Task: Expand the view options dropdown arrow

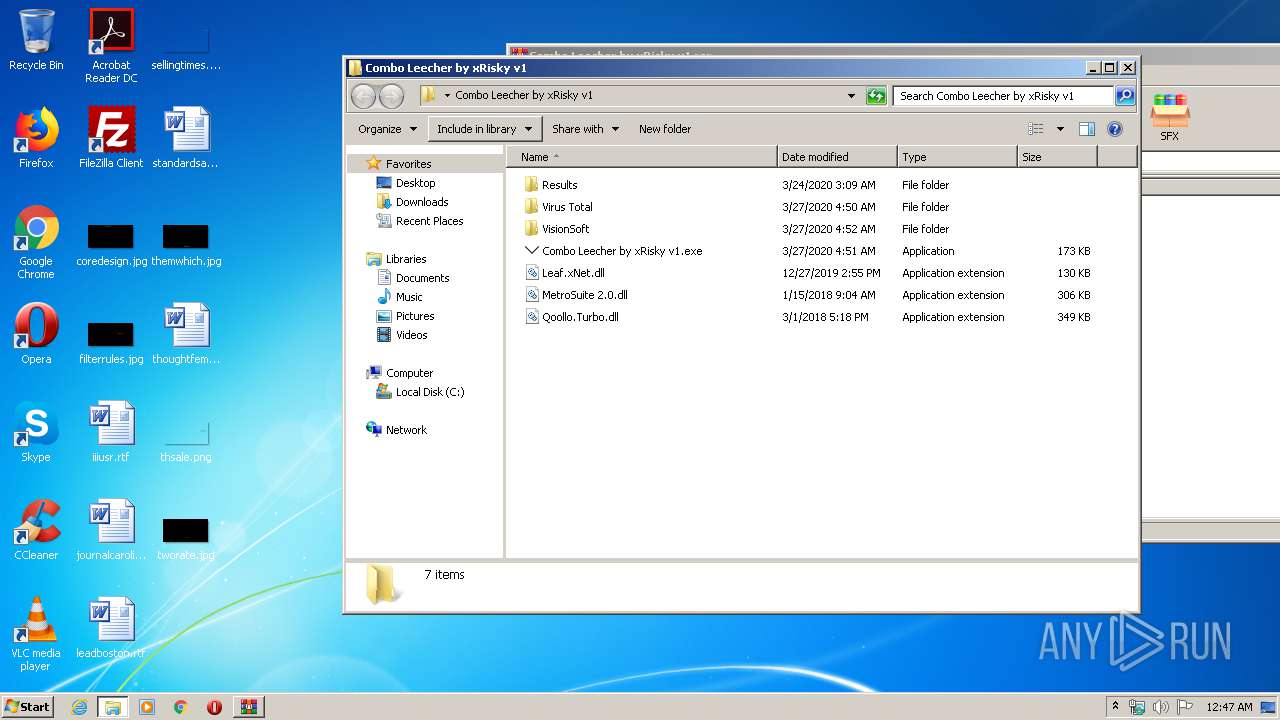Action: (x=1060, y=129)
